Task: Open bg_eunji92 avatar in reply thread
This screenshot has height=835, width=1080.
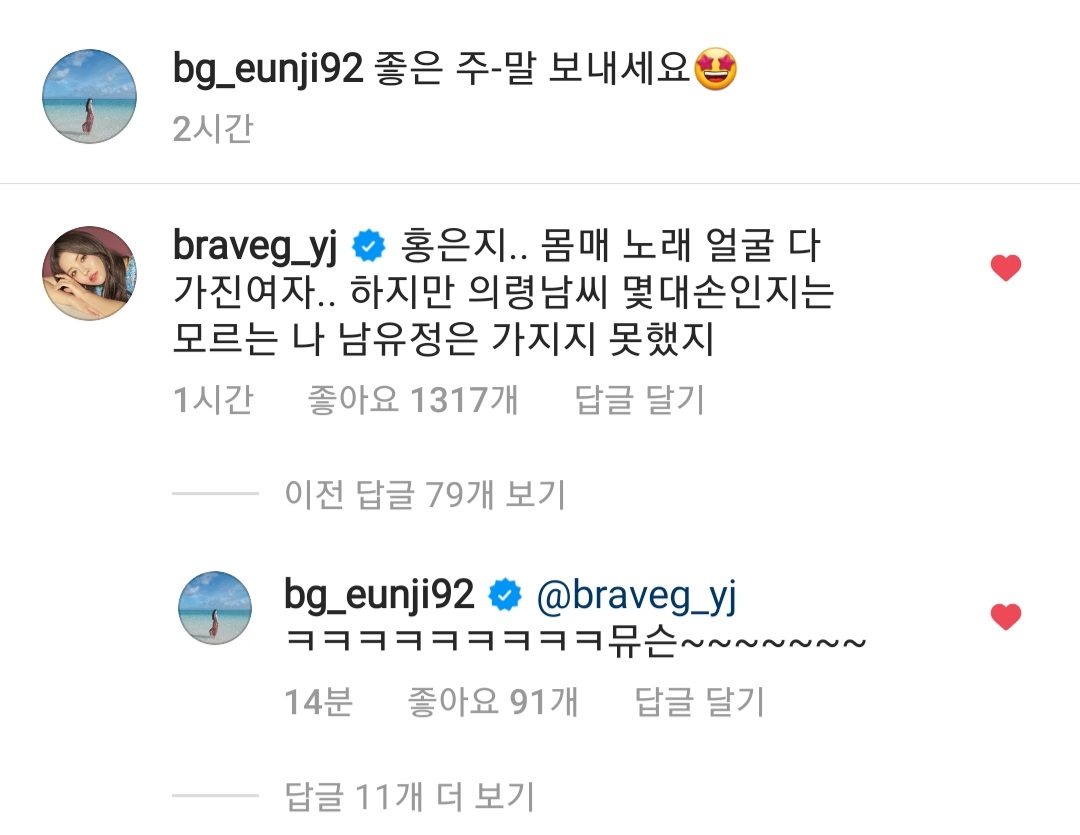Action: tap(215, 608)
